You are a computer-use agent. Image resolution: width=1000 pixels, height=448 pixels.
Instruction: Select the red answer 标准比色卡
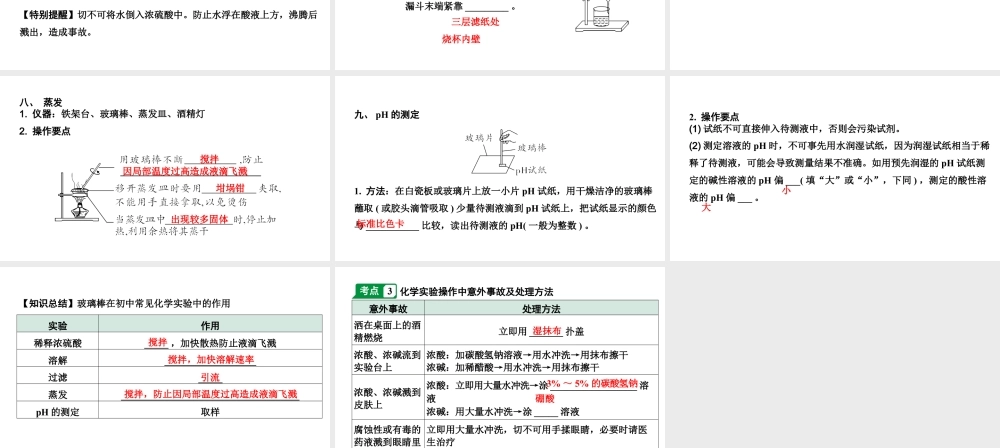pyautogui.click(x=380, y=224)
